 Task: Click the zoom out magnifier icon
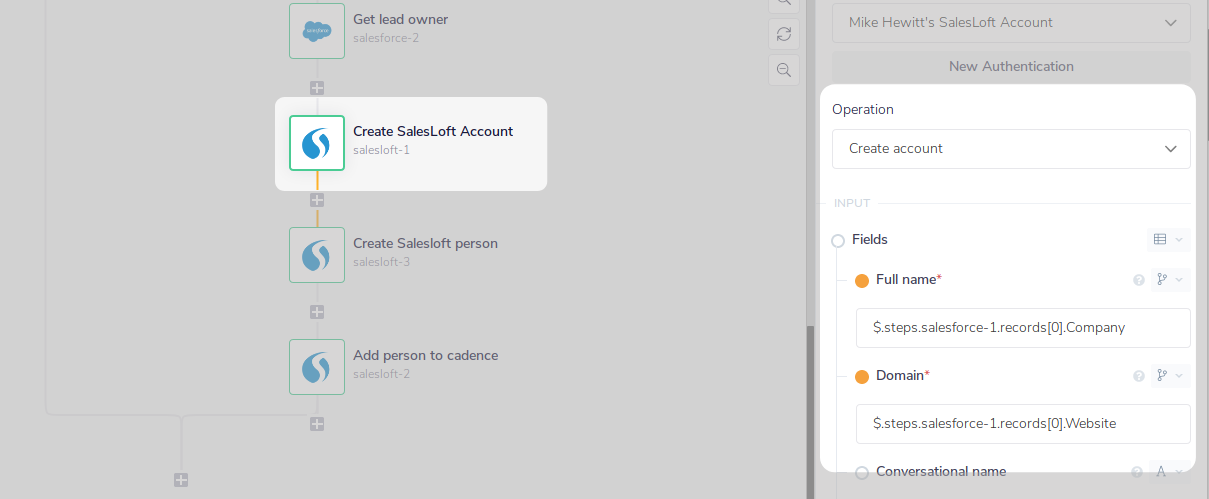pyautogui.click(x=784, y=70)
